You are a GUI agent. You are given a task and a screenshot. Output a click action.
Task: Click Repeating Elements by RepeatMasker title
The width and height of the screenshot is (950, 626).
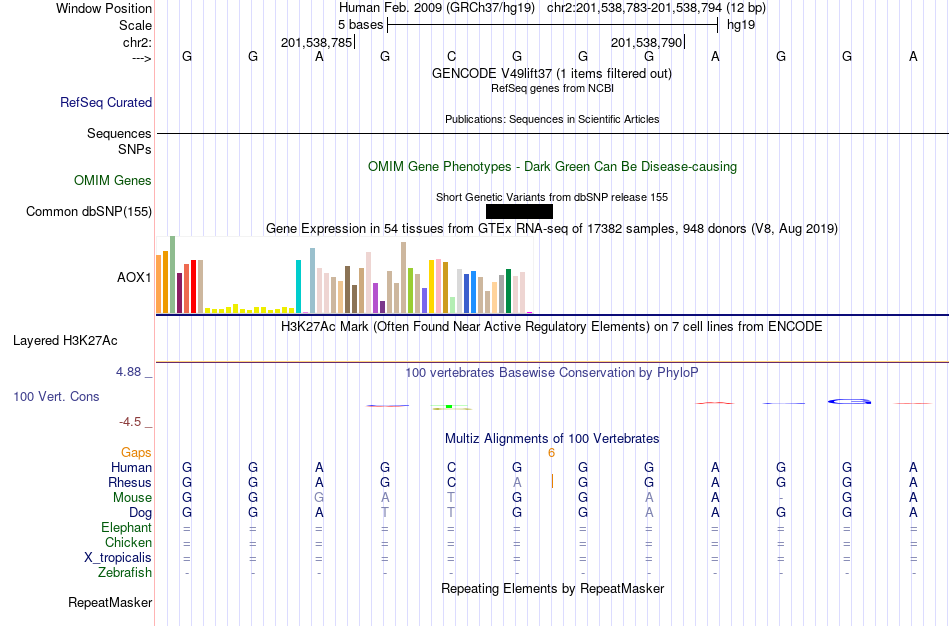tap(553, 588)
